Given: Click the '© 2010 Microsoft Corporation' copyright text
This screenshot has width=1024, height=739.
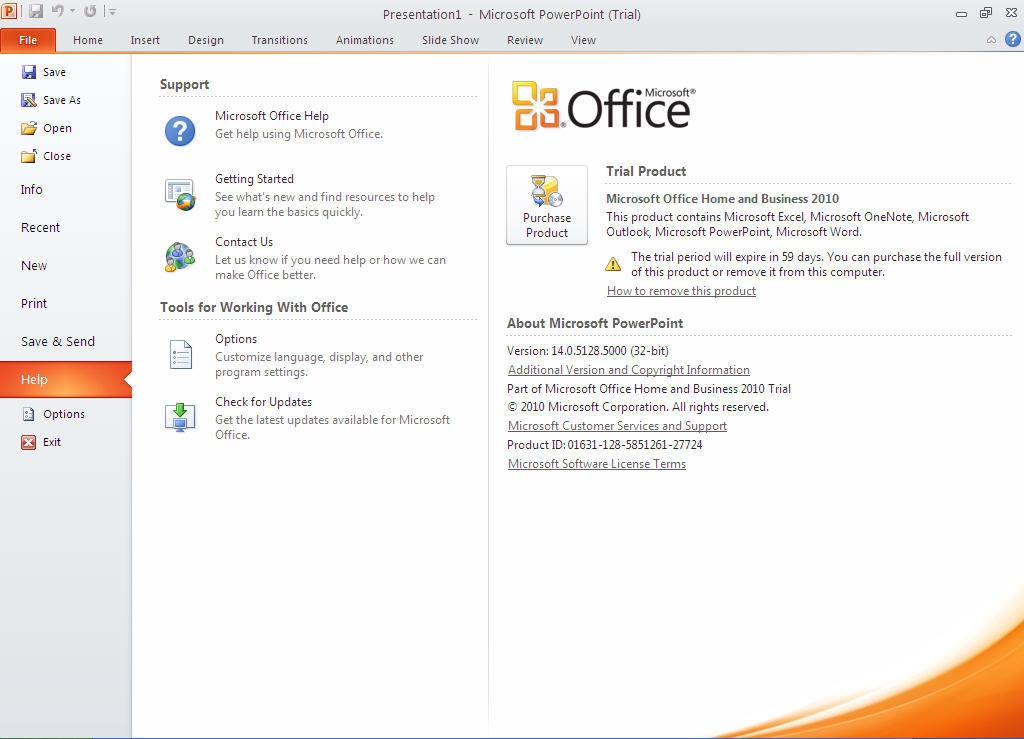Looking at the screenshot, I should (x=638, y=407).
